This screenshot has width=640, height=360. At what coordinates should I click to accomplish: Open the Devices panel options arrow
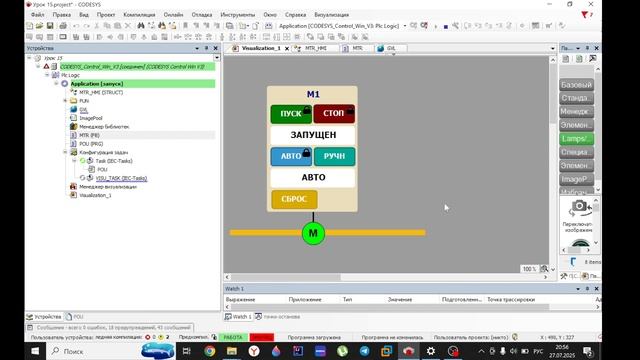click(197, 48)
